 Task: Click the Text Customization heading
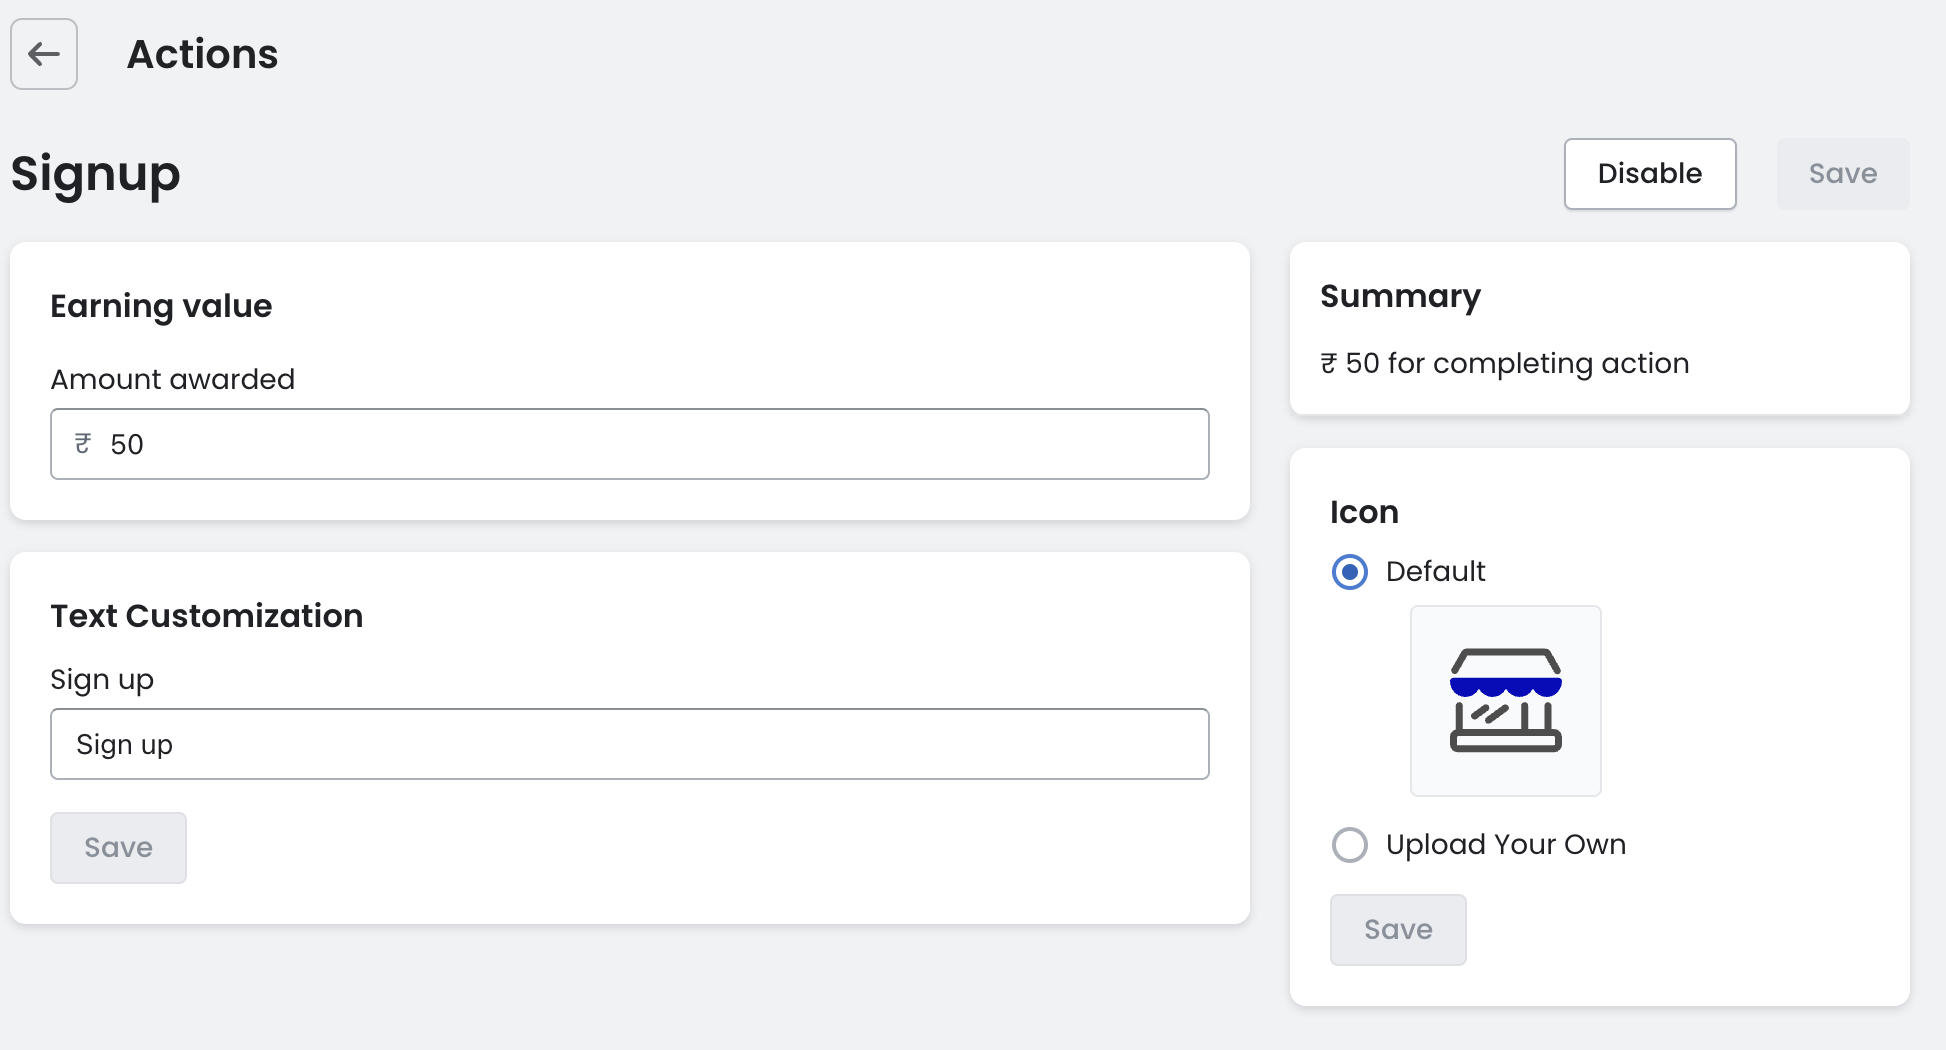pyautogui.click(x=206, y=616)
